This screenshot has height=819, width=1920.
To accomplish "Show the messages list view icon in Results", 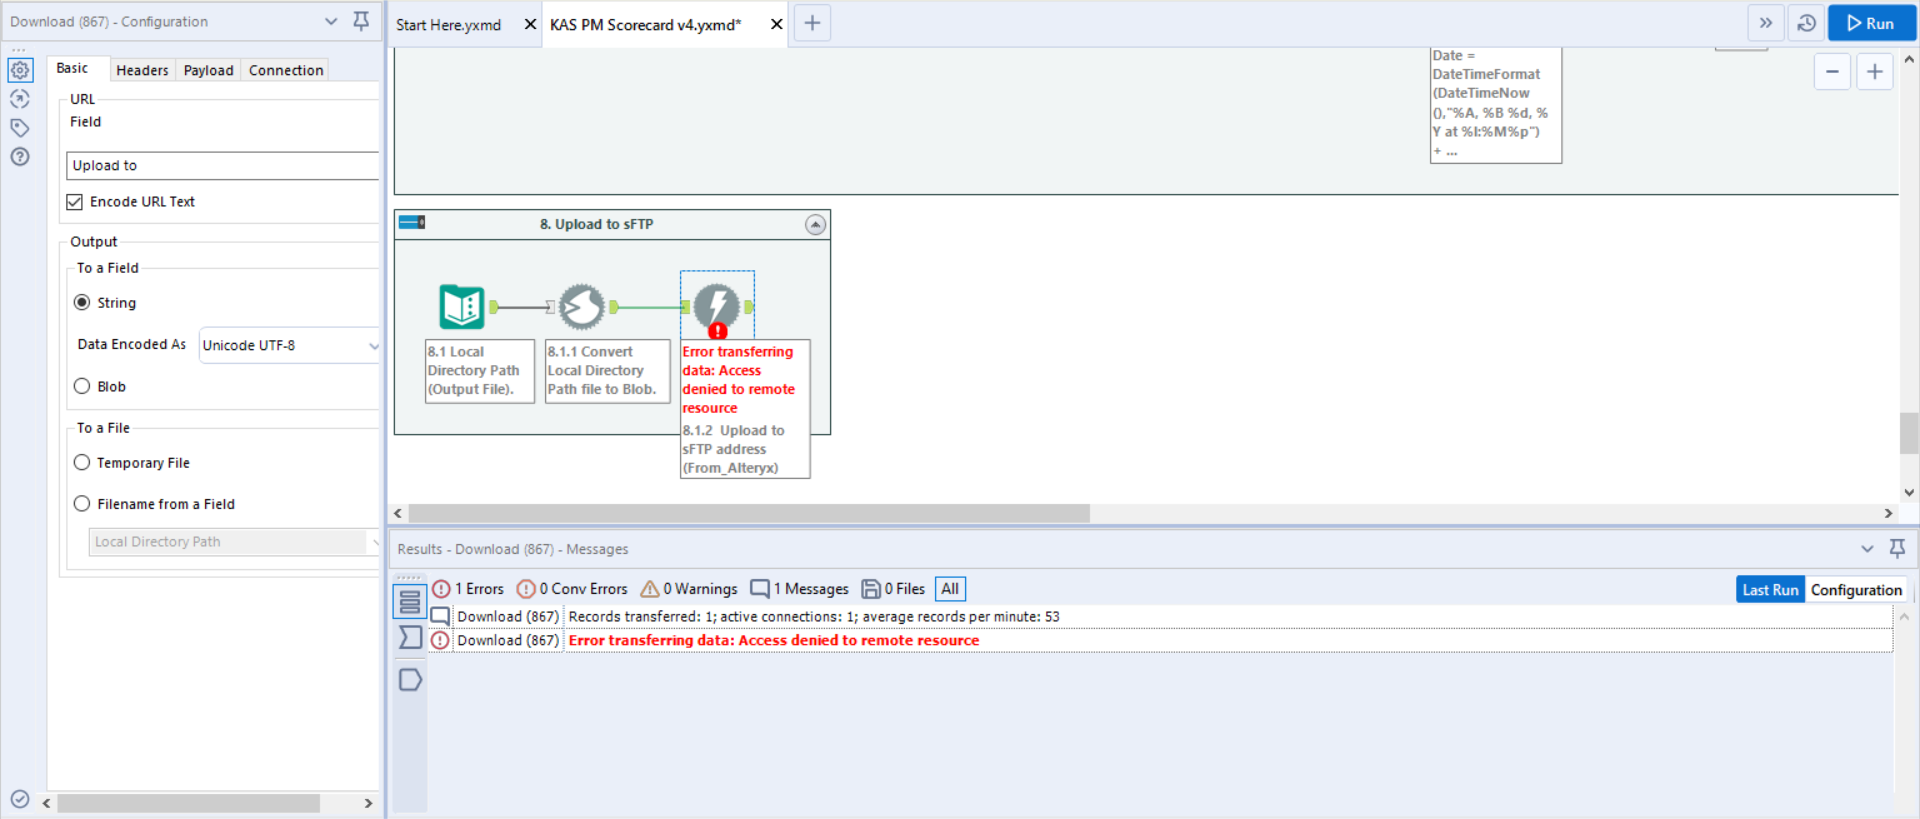I will (x=410, y=602).
